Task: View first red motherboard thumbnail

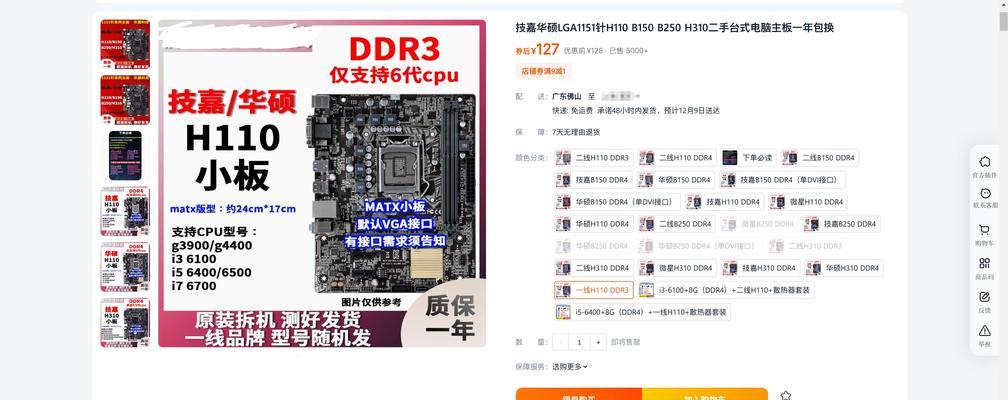Action: tap(125, 44)
